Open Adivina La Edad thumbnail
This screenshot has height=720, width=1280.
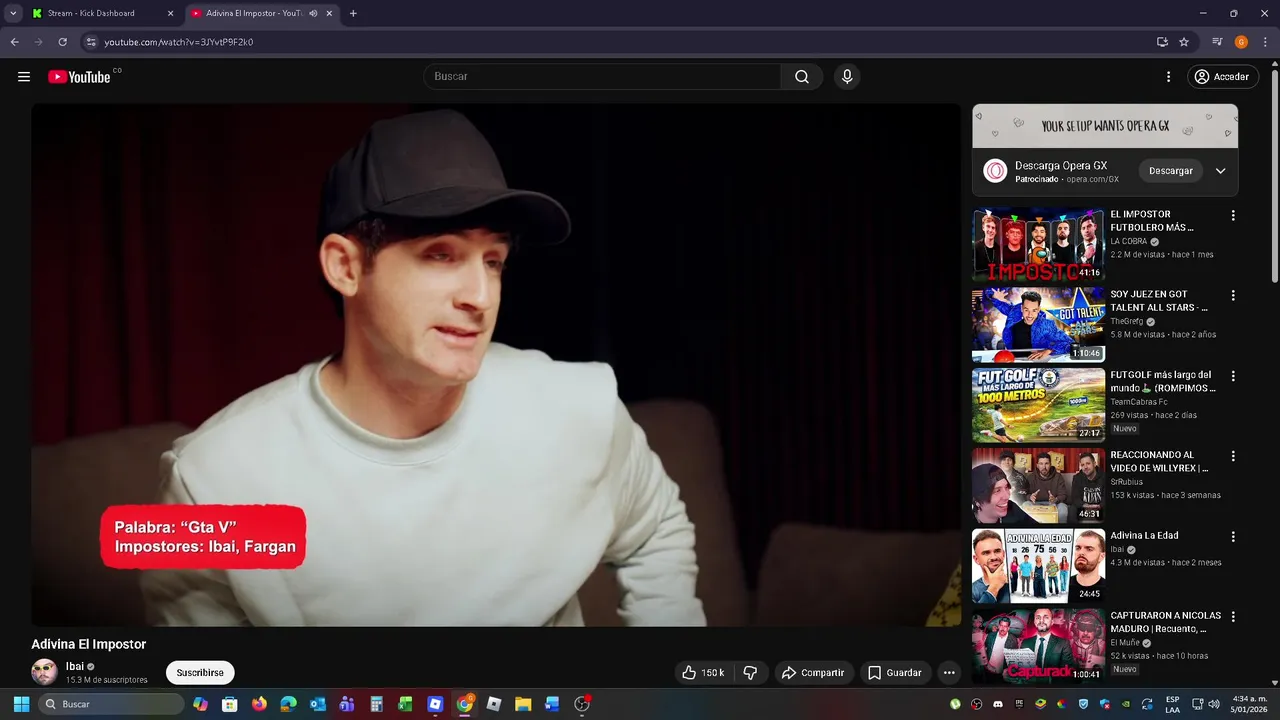tap(1038, 565)
